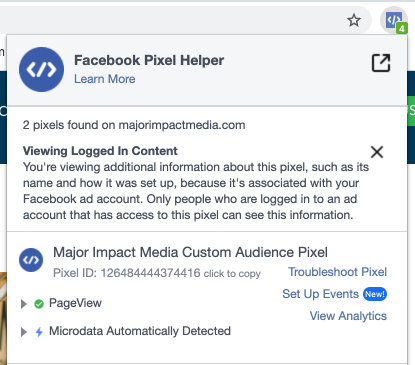Click Microdata Automatically Detected label

pos(140,331)
